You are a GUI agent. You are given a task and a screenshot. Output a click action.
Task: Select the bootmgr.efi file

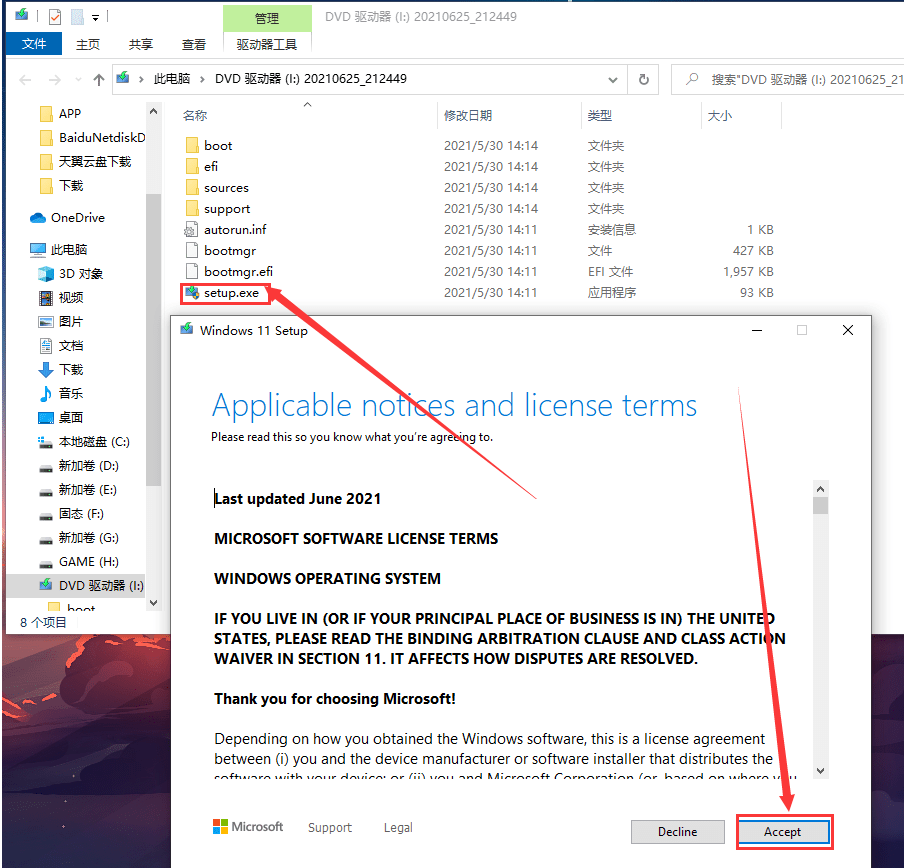pyautogui.click(x=229, y=271)
